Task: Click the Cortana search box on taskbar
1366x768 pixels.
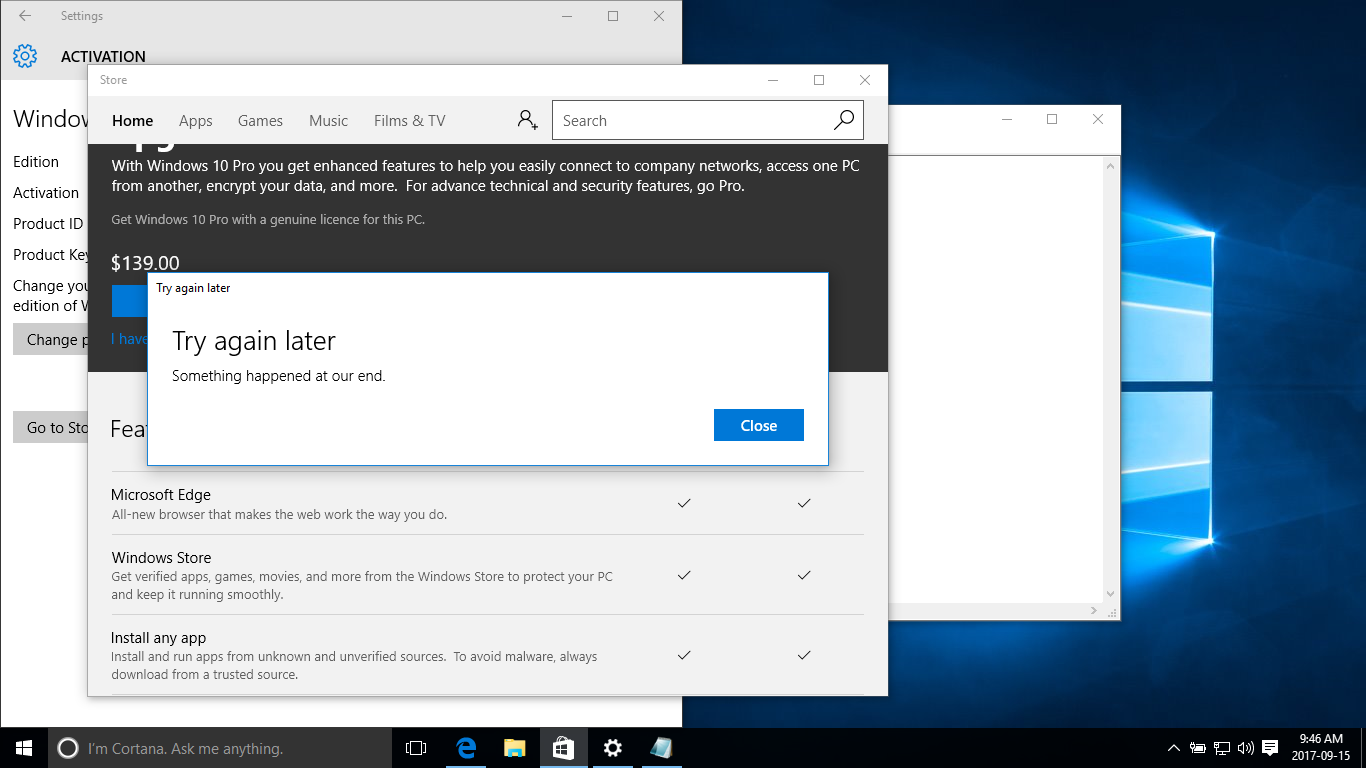Action: (x=220, y=748)
